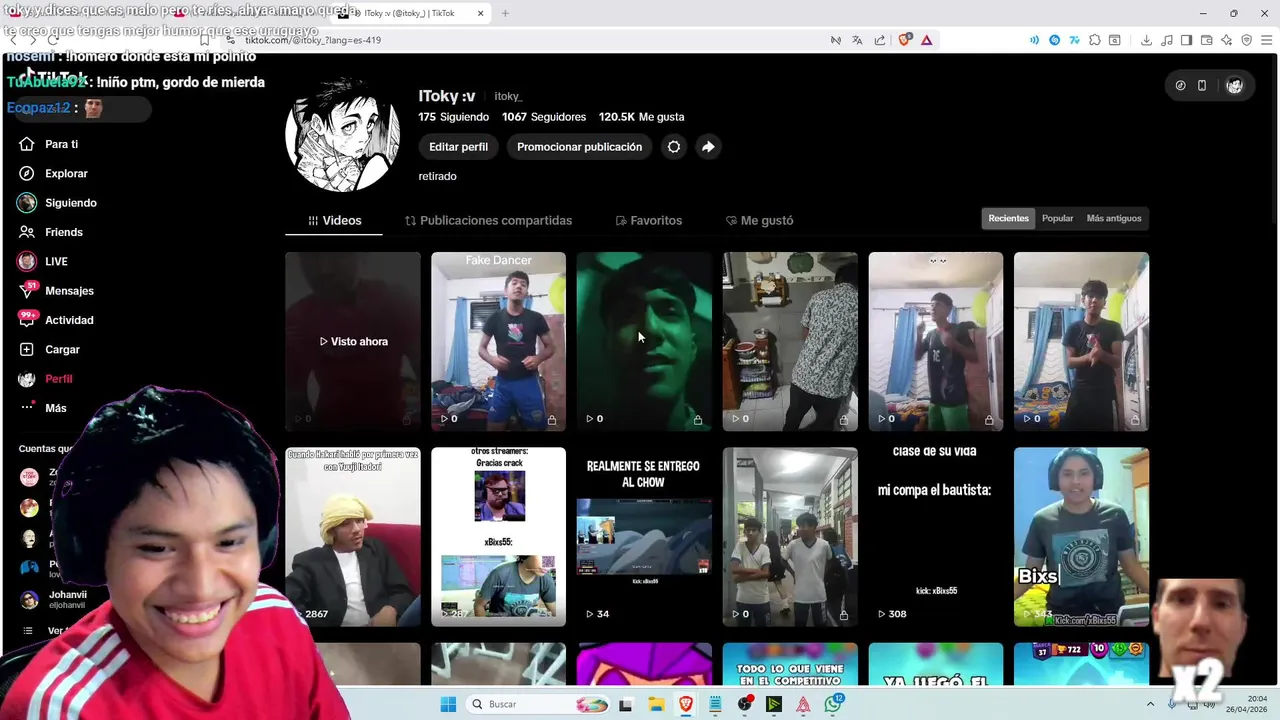Open the browser downloads icon
This screenshot has height=720, width=1280.
click(1146, 40)
